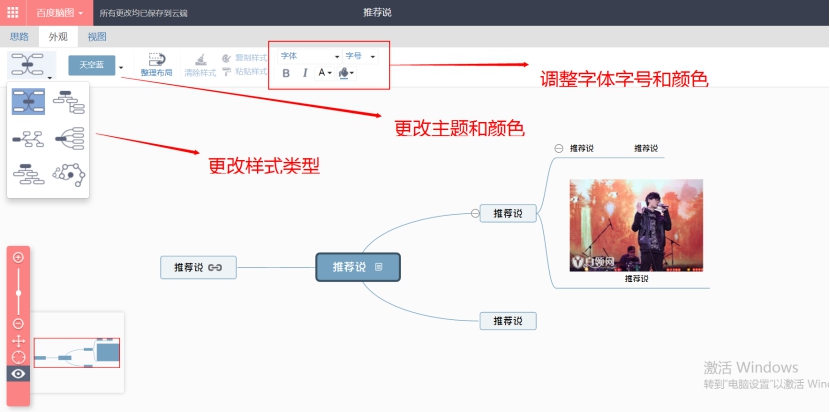Click the navigator minimap viewport
Screen dimensions: 830x412
pos(77,353)
